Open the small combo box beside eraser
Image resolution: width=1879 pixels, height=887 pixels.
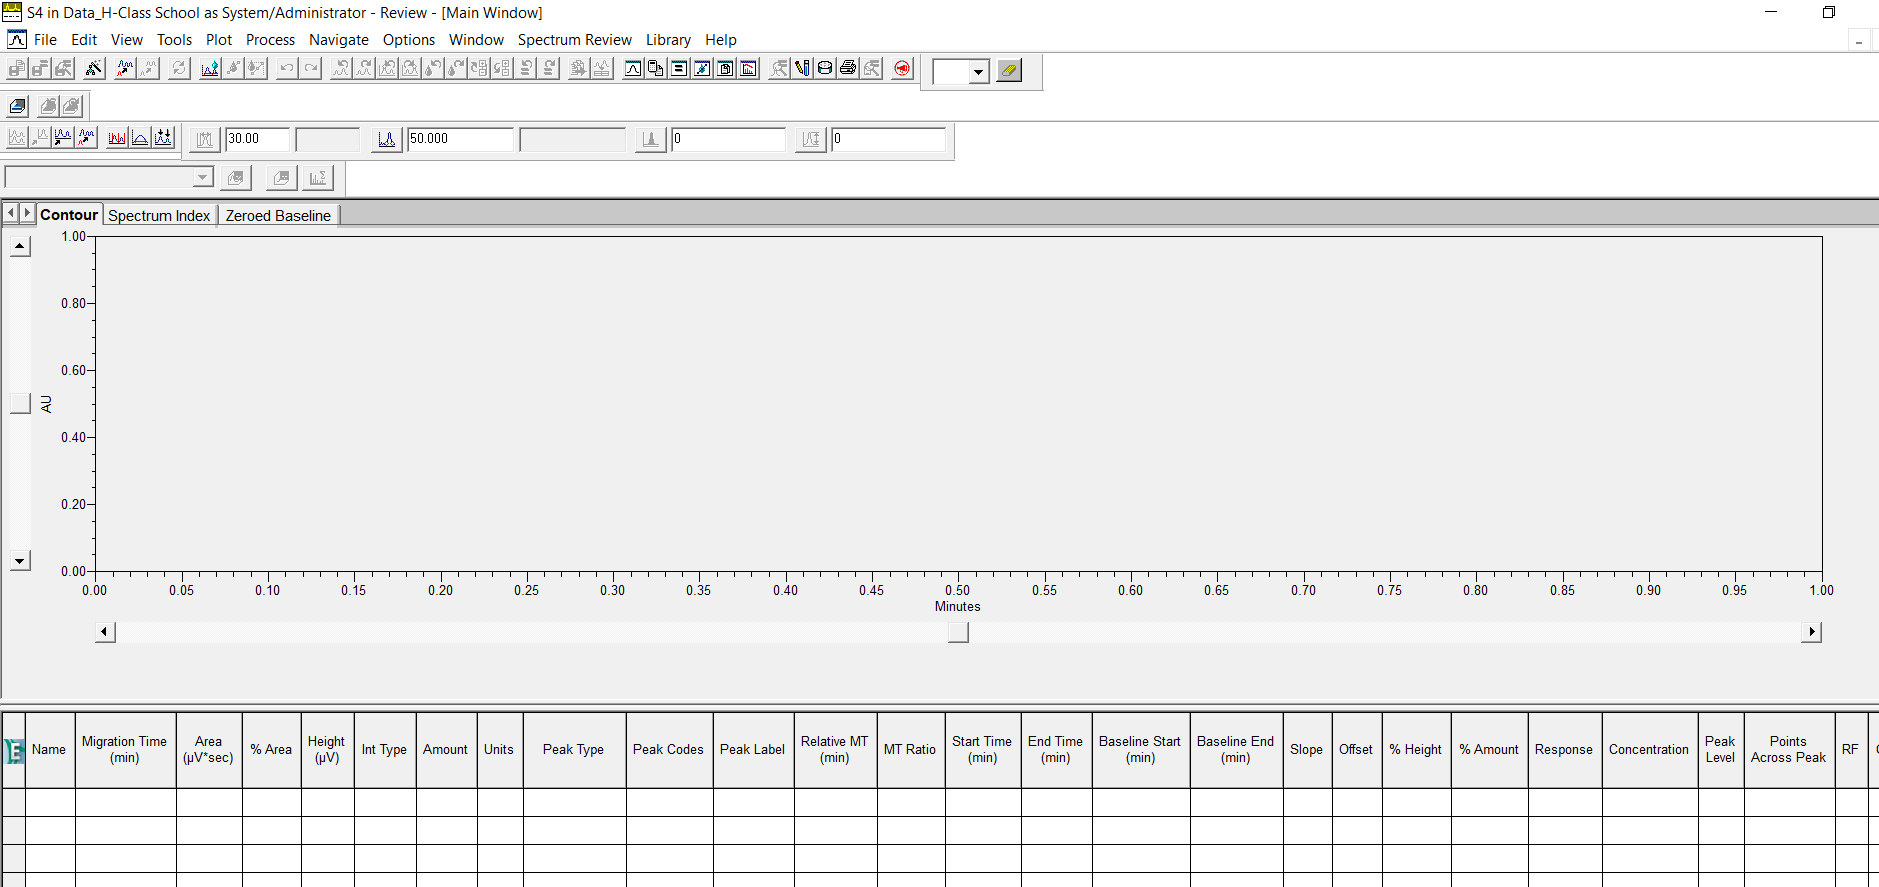click(978, 72)
